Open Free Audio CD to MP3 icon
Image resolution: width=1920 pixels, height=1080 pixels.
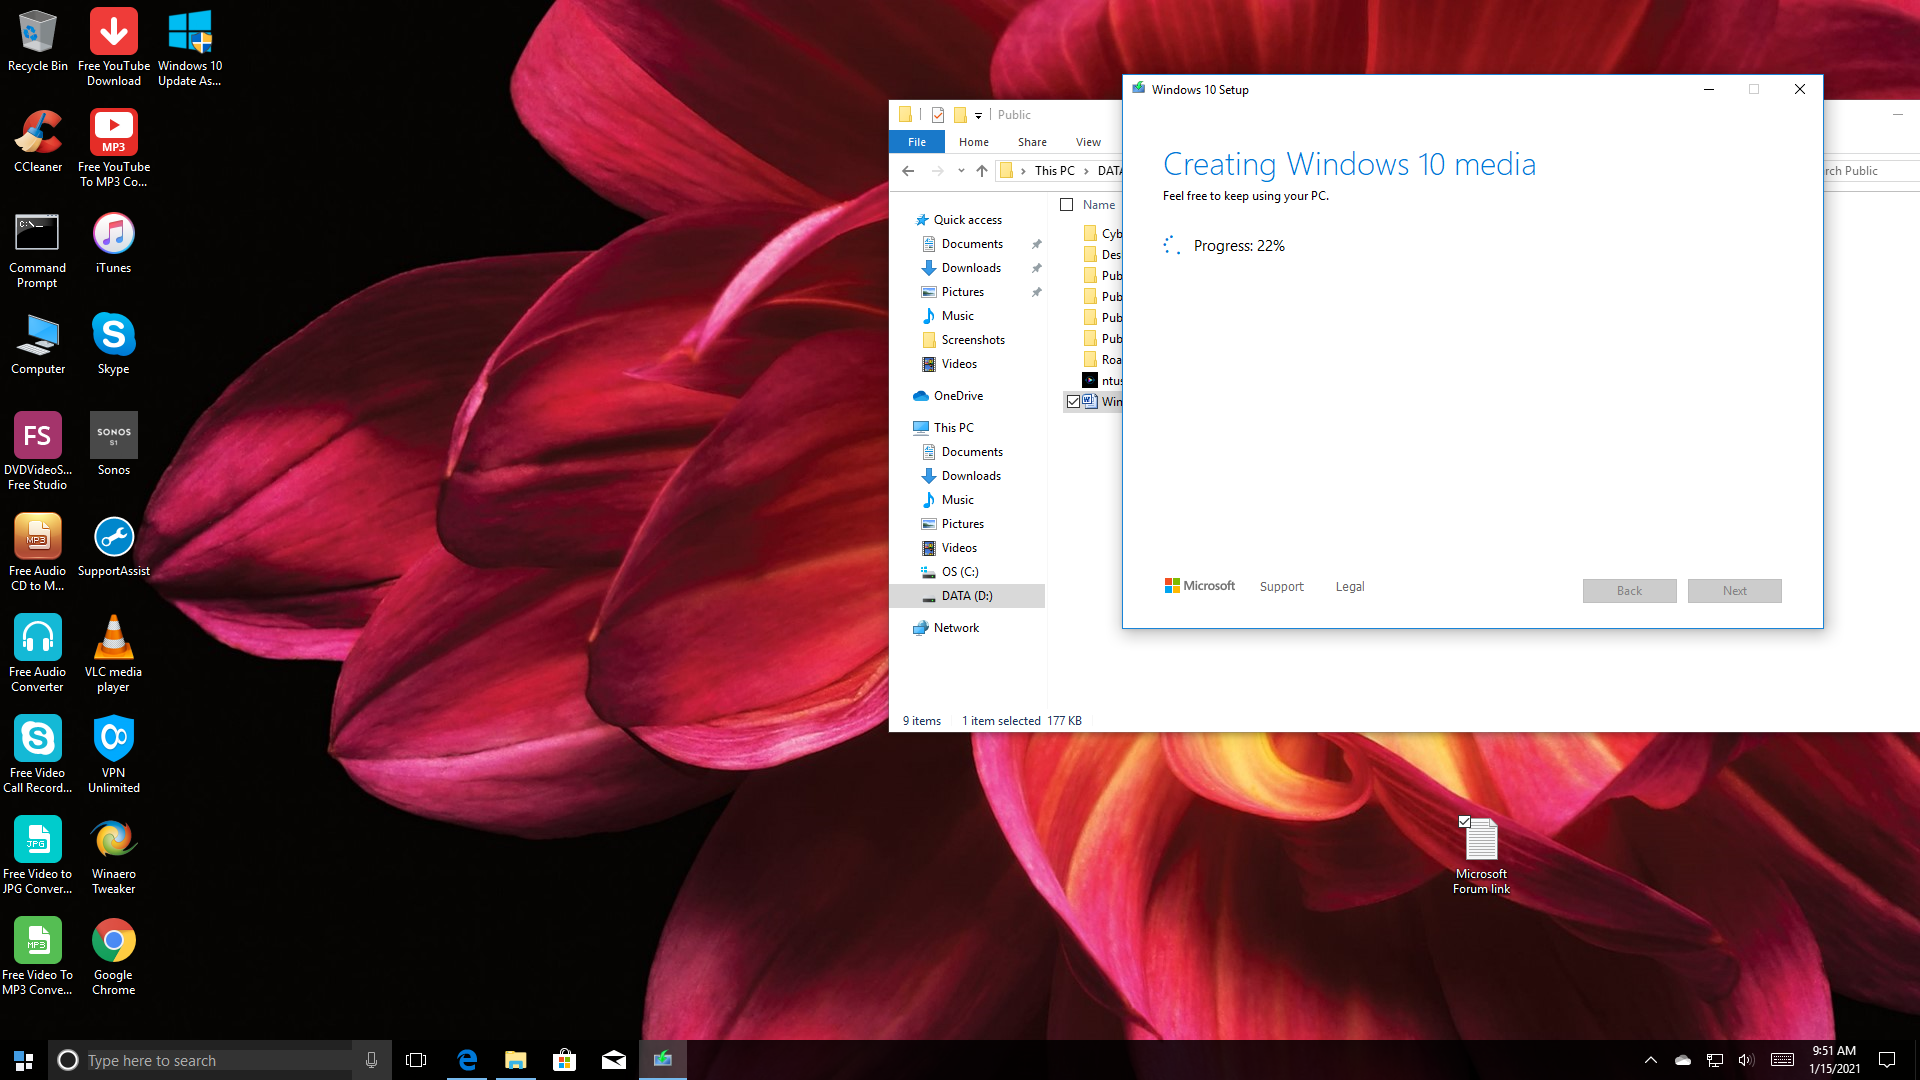click(x=38, y=552)
